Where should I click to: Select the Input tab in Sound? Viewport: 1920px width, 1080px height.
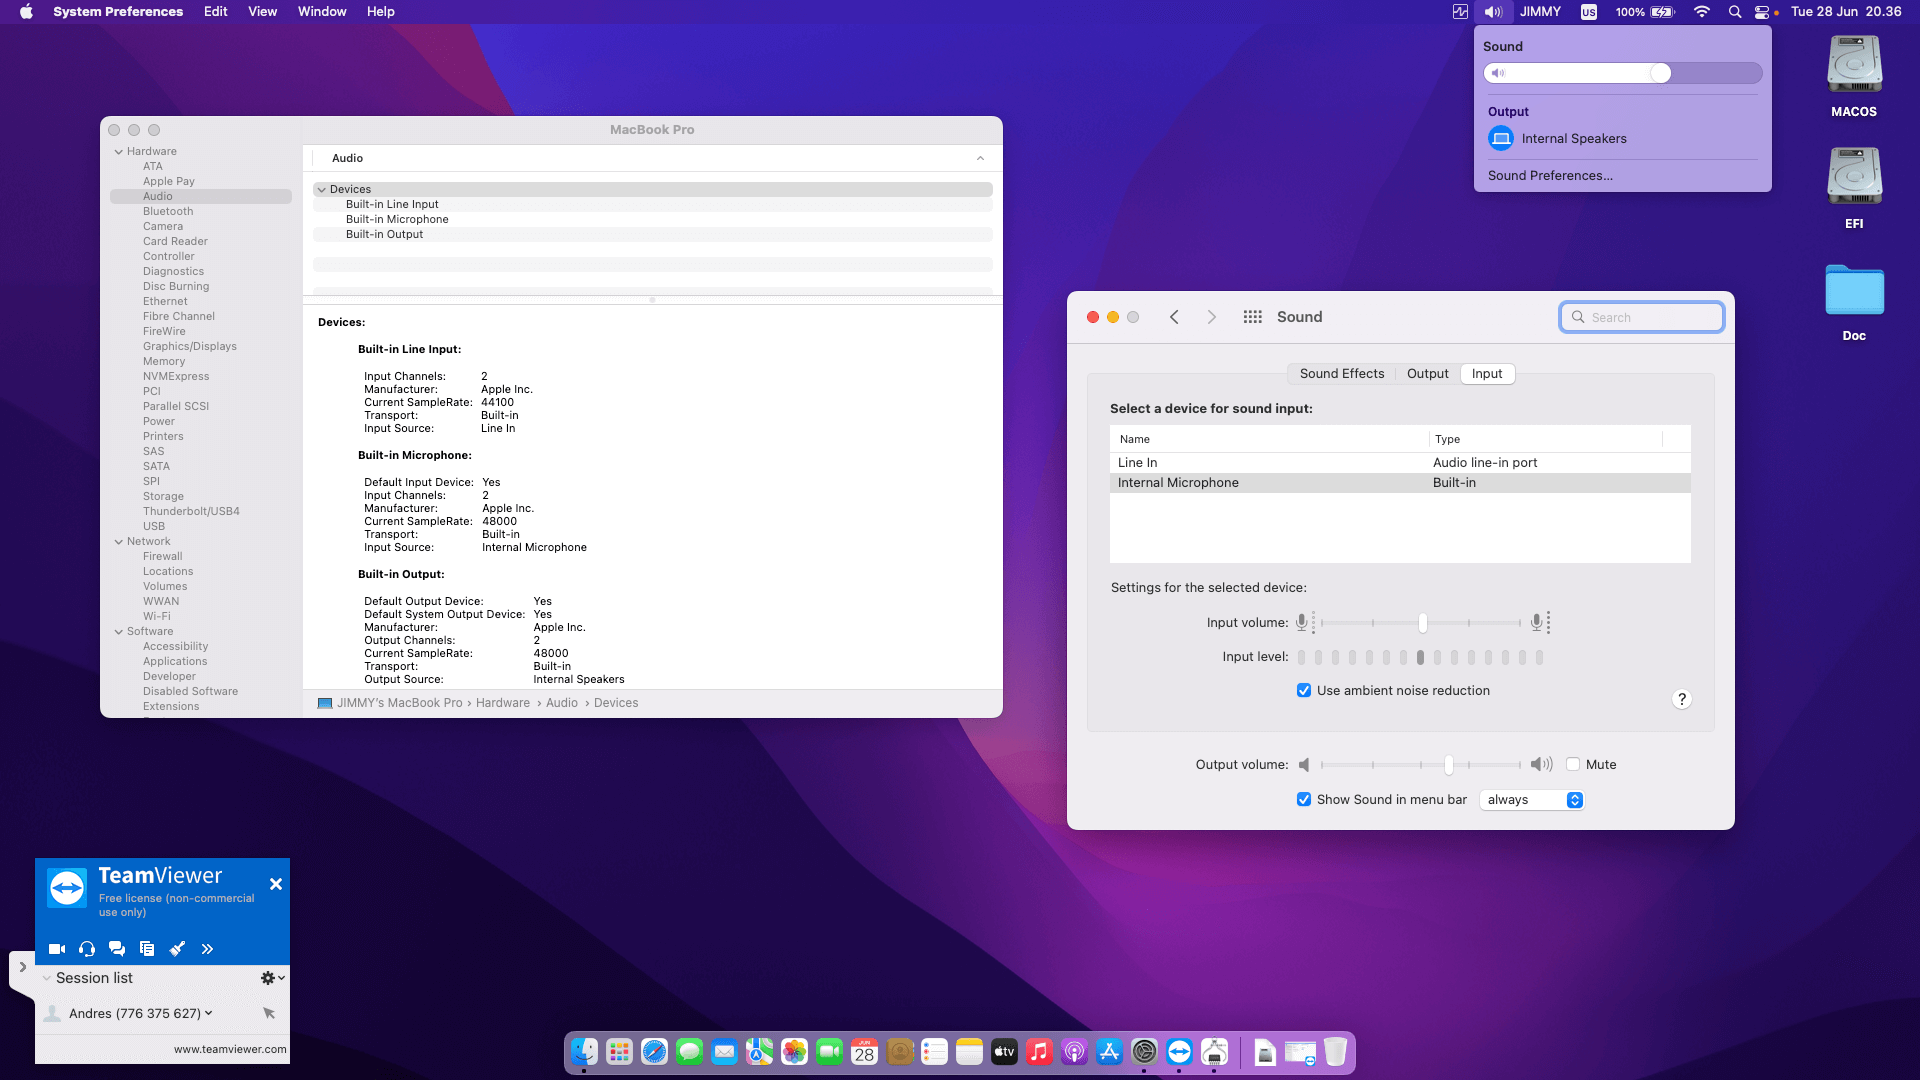tap(1487, 374)
